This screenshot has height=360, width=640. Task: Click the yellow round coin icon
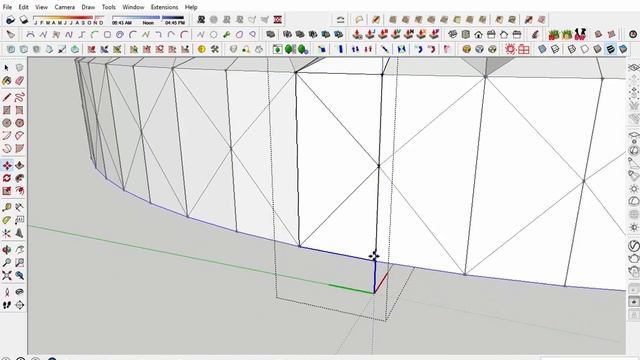click(x=201, y=49)
